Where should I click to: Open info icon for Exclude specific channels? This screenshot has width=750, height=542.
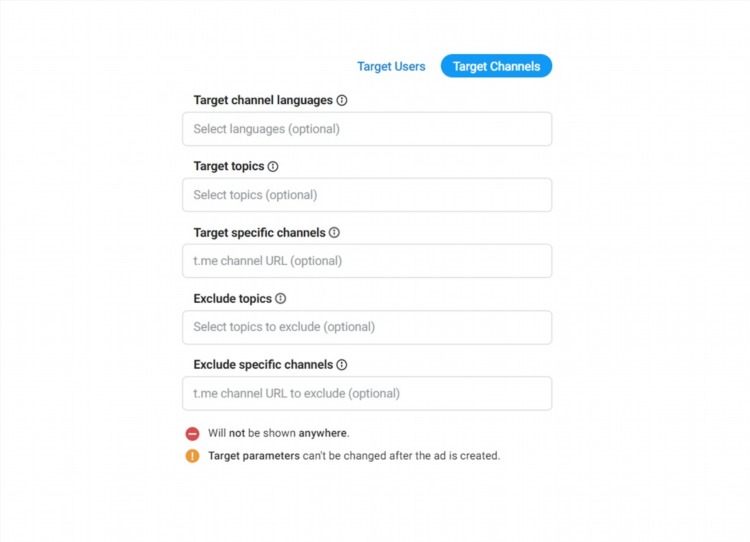click(342, 365)
